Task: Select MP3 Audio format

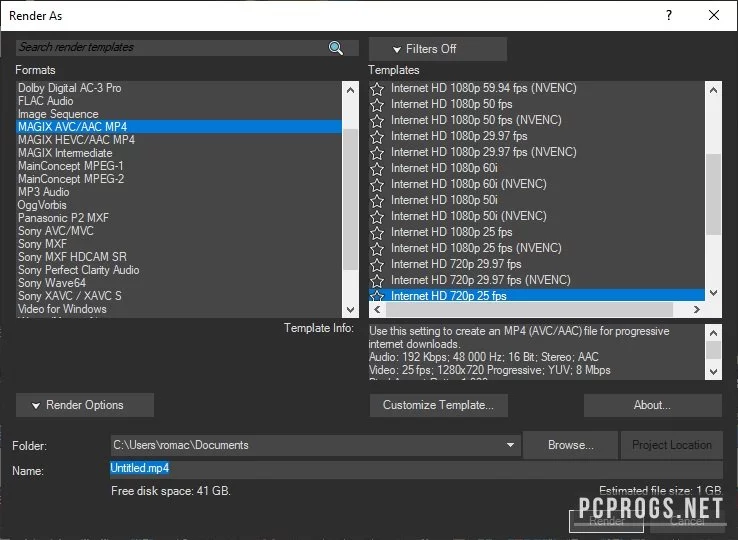Action: (179, 192)
